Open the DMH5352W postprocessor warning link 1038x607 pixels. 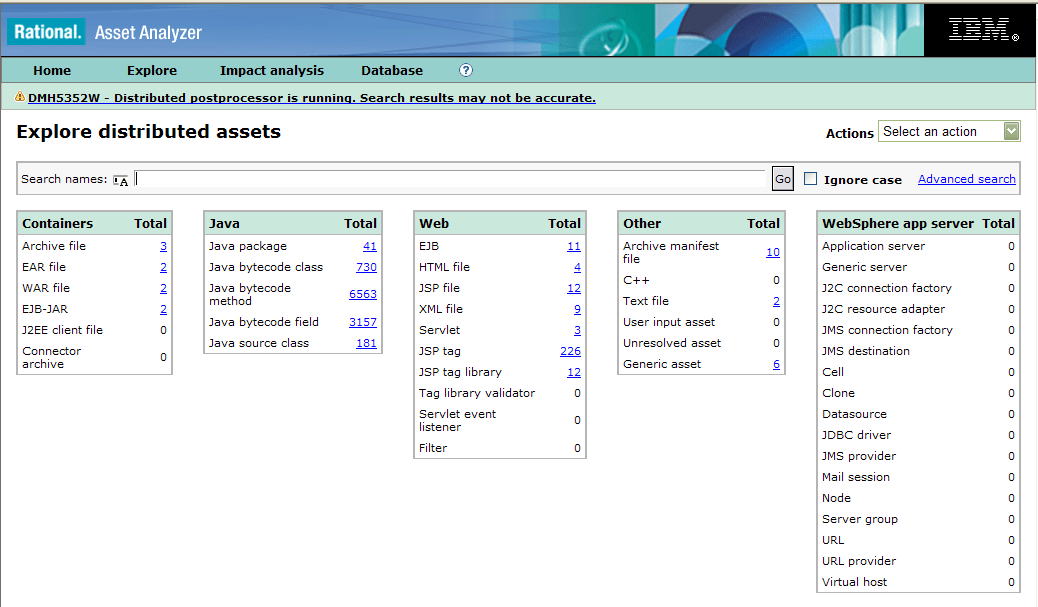pyautogui.click(x=311, y=98)
